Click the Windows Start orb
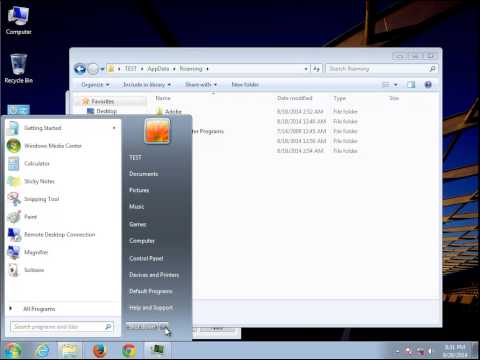Image resolution: width=480 pixels, height=360 pixels. coord(13,350)
